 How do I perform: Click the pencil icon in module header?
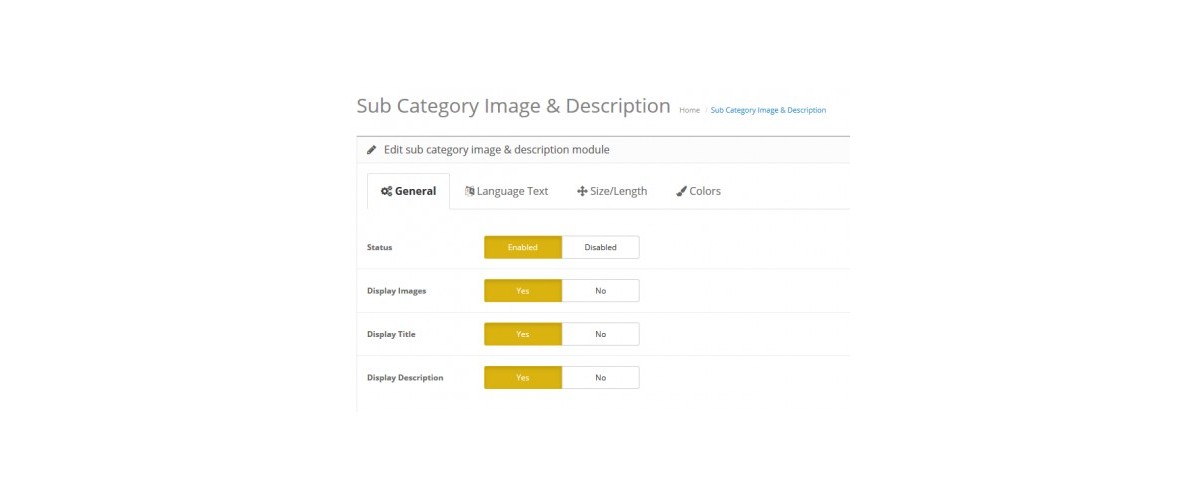coord(372,150)
